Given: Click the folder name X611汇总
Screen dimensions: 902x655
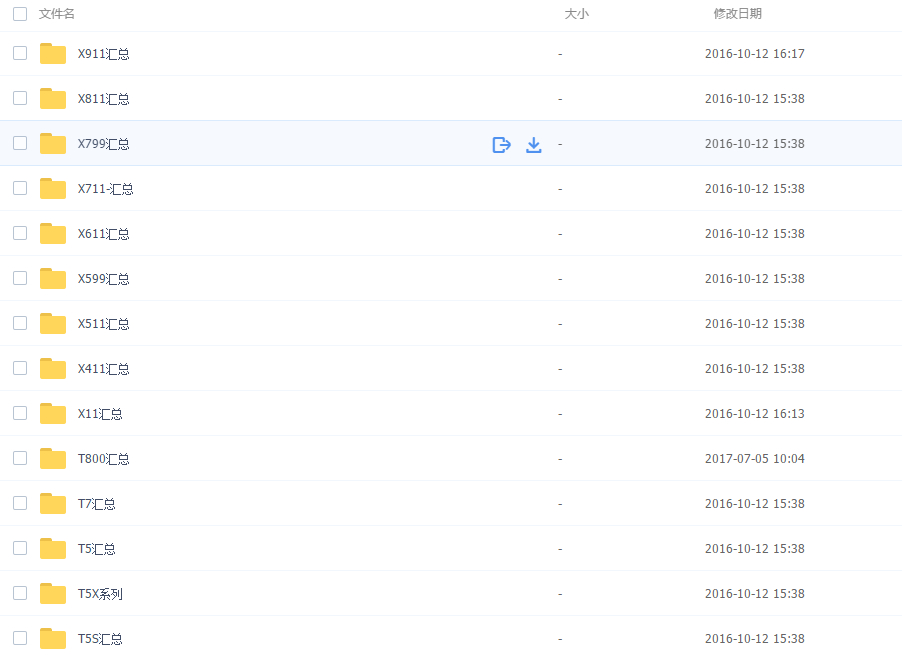Looking at the screenshot, I should pos(104,234).
